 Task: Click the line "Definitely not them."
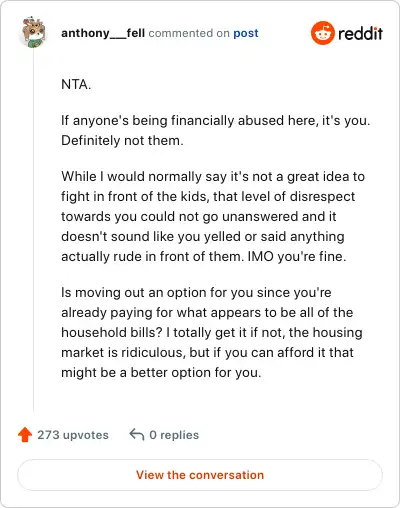tap(122, 140)
